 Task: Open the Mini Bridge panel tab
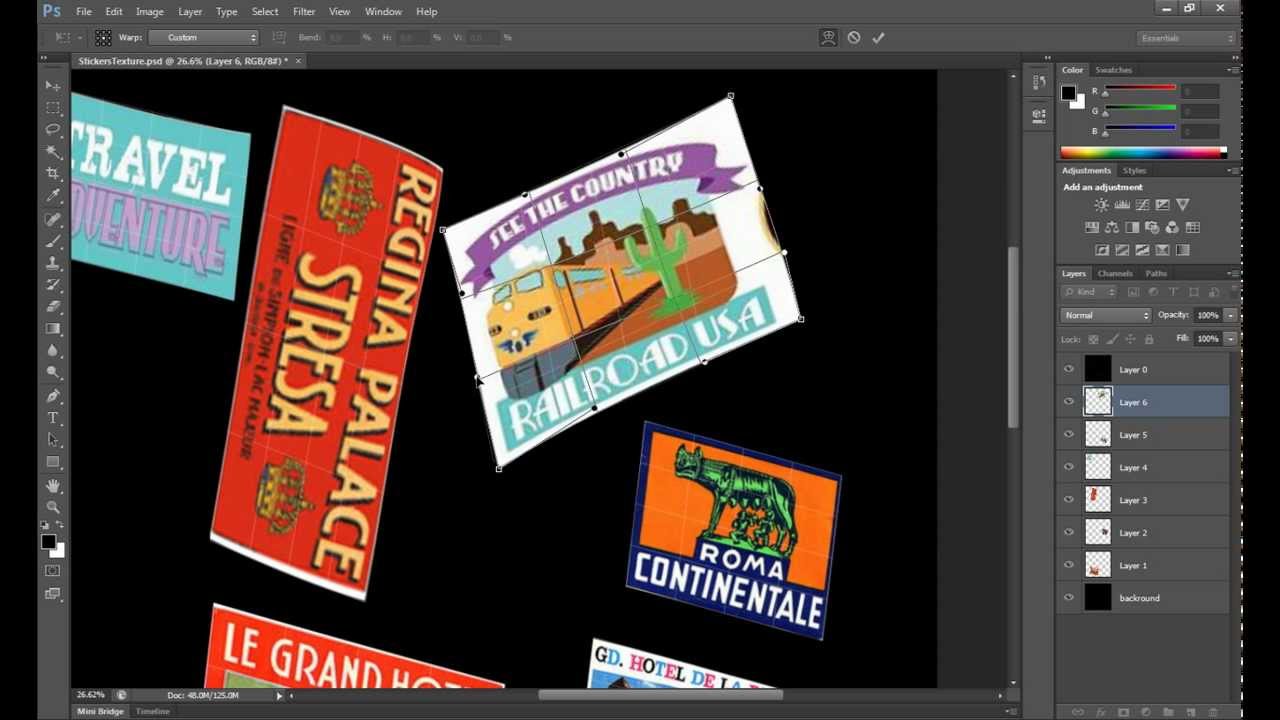[100, 711]
